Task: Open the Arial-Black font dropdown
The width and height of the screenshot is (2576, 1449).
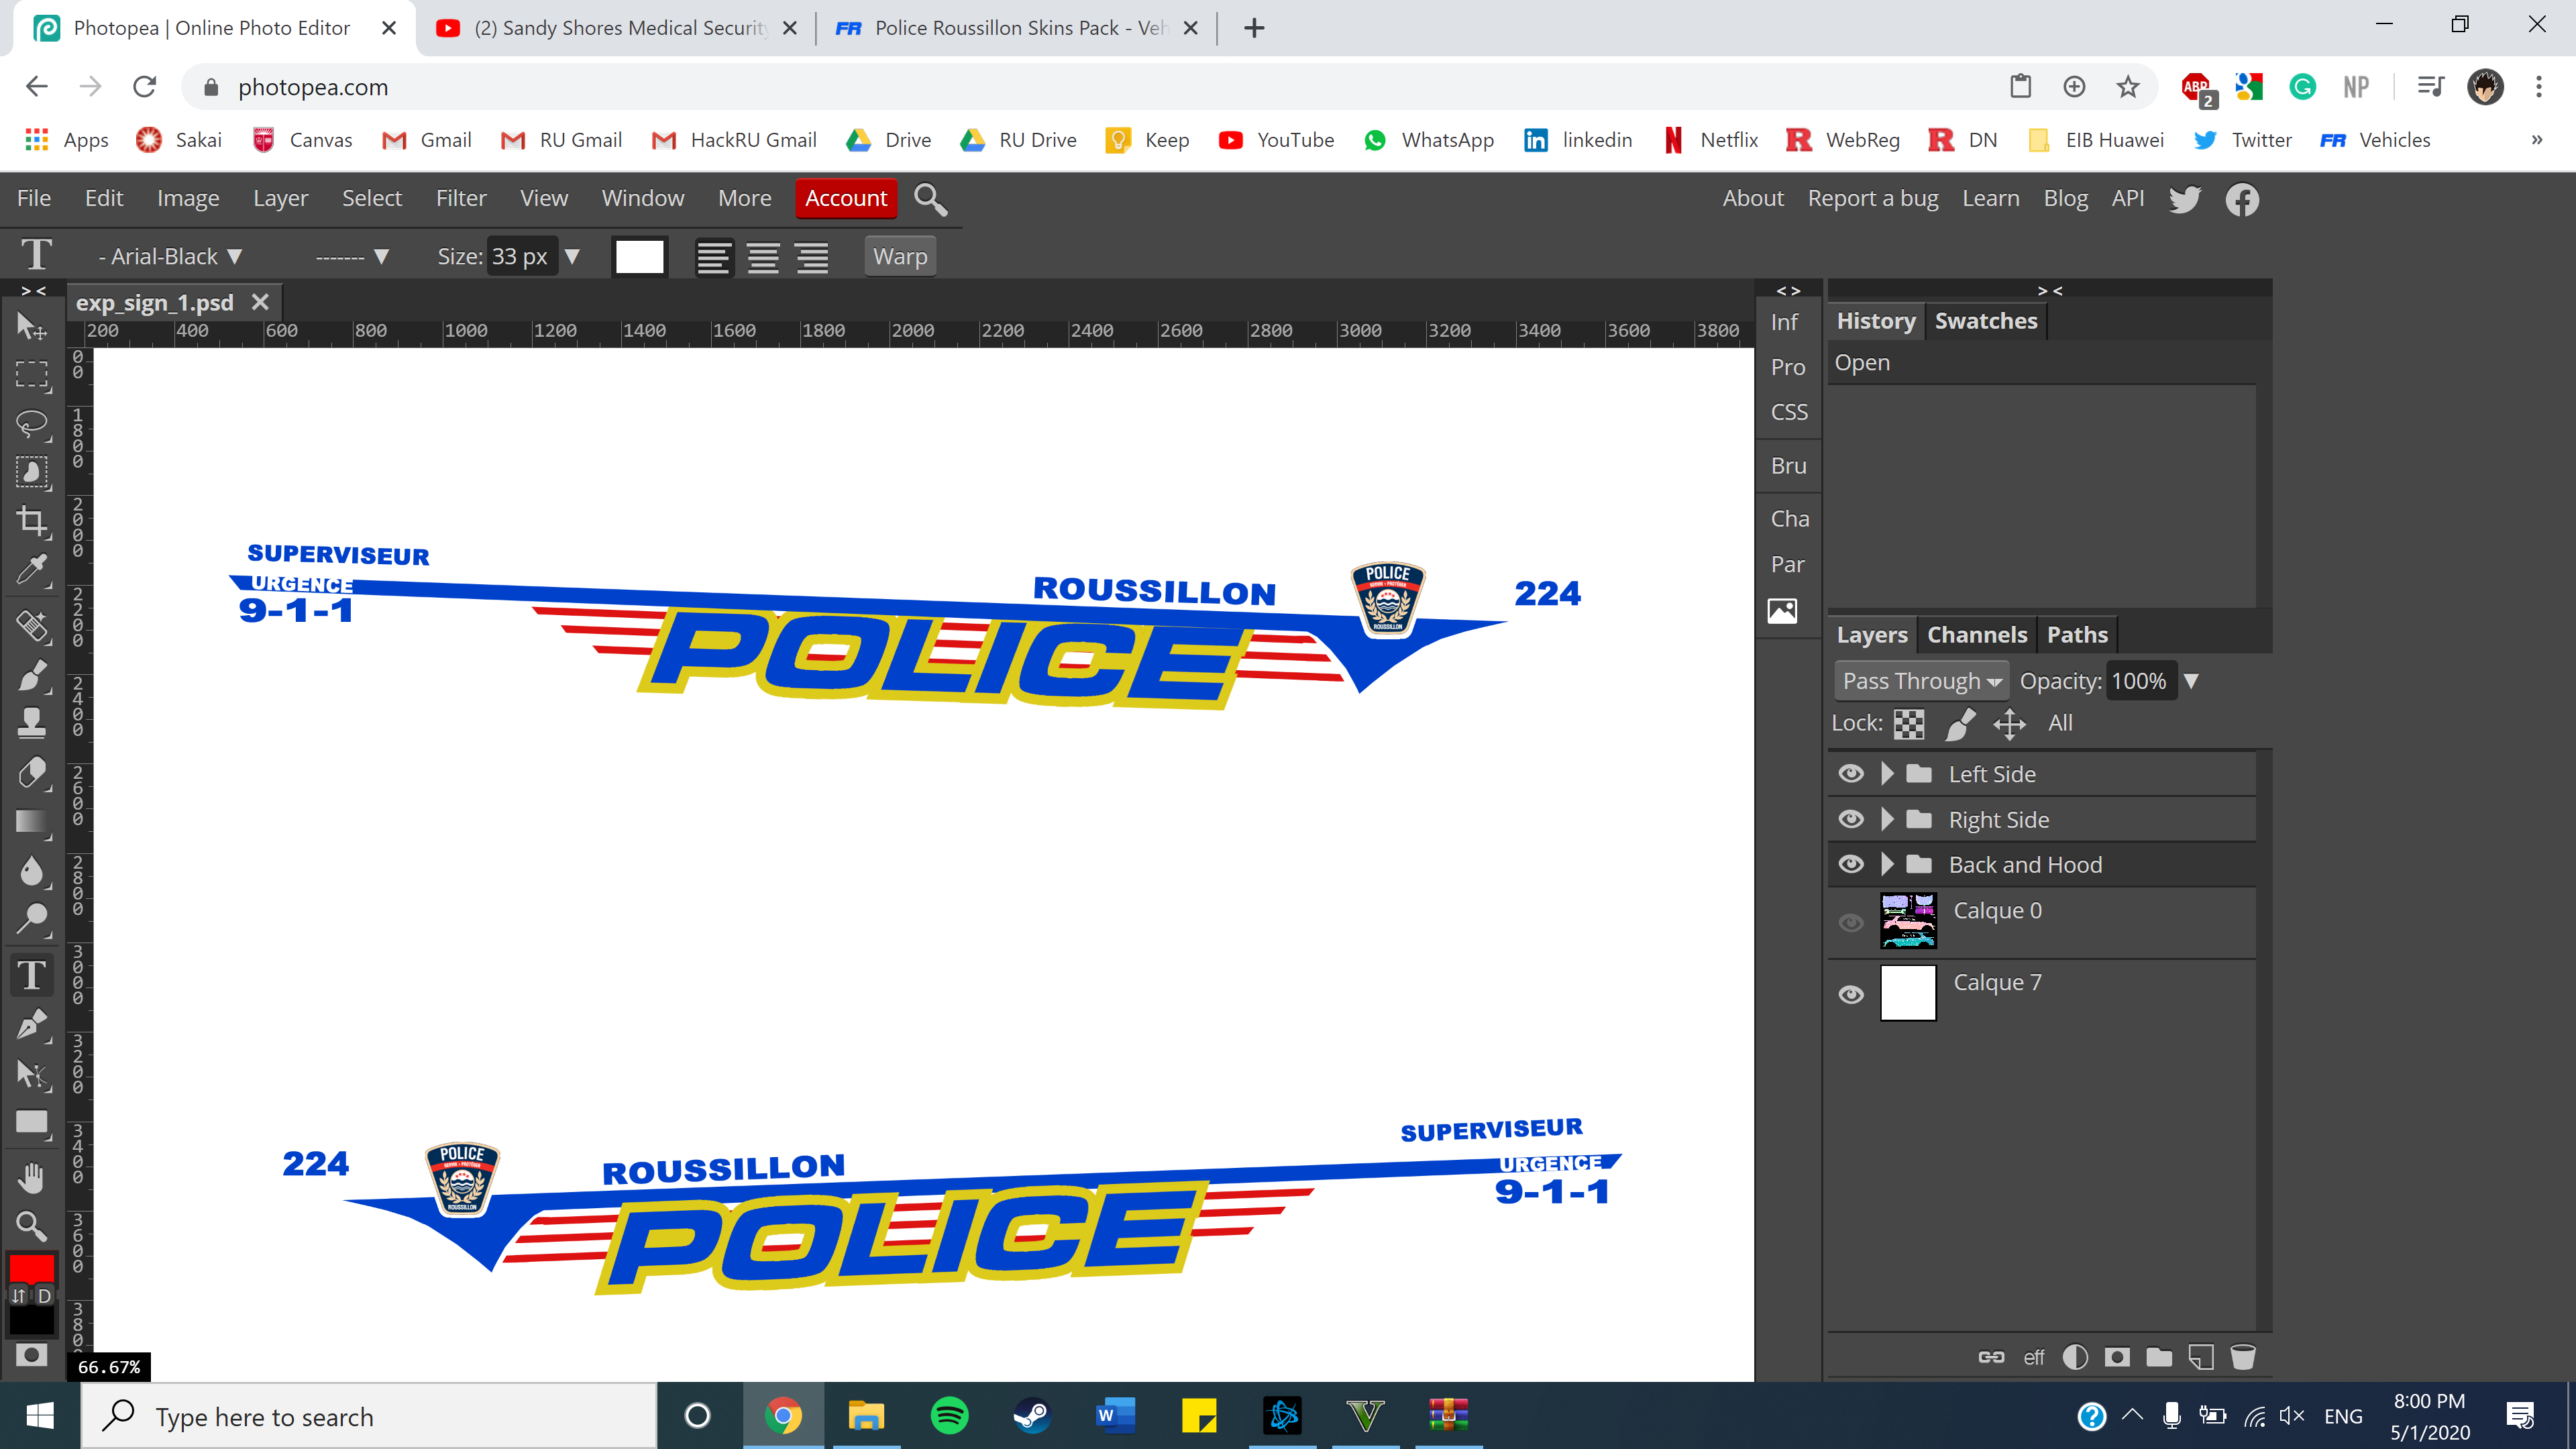Action: pyautogui.click(x=170, y=257)
